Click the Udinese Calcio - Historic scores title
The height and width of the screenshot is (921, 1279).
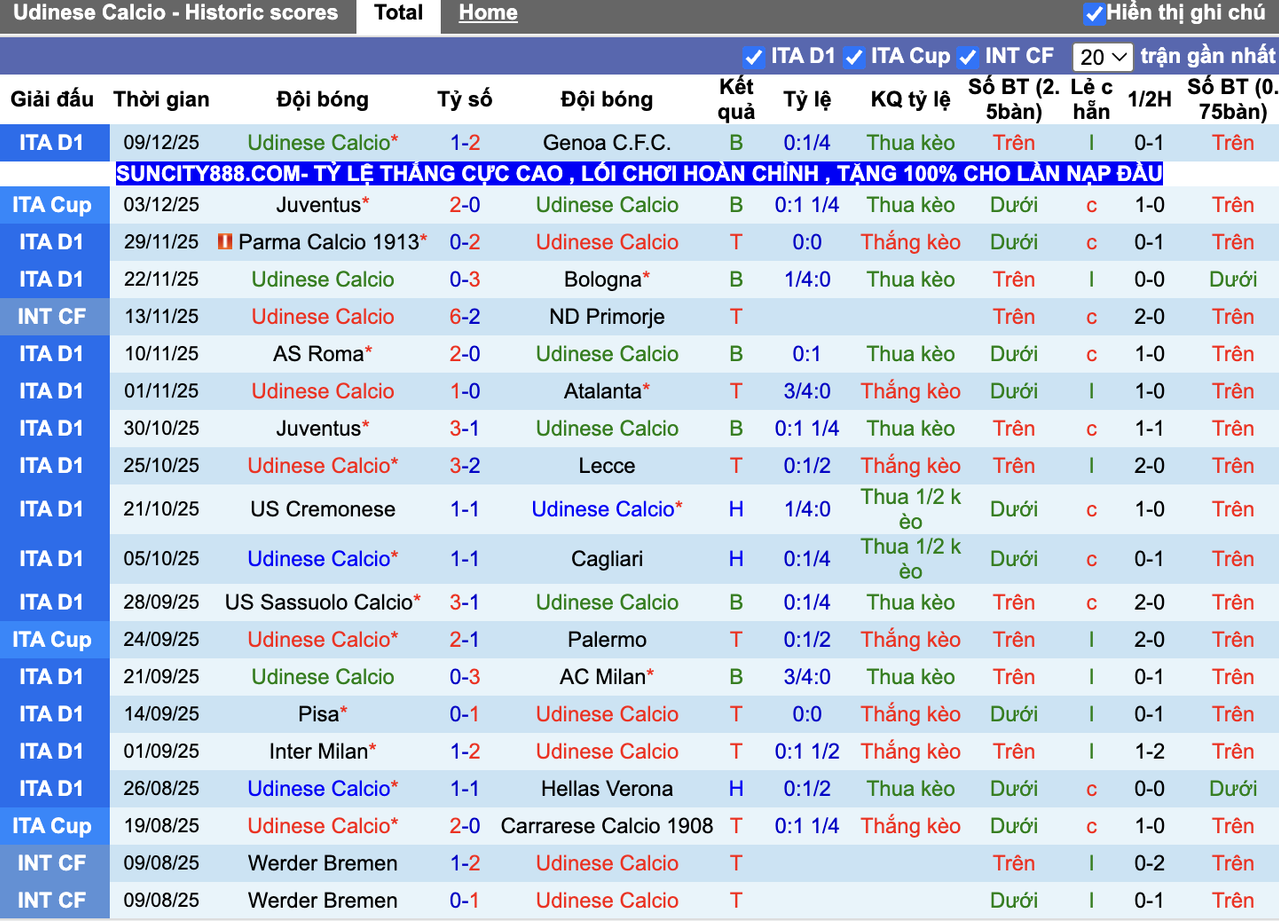pos(176,13)
